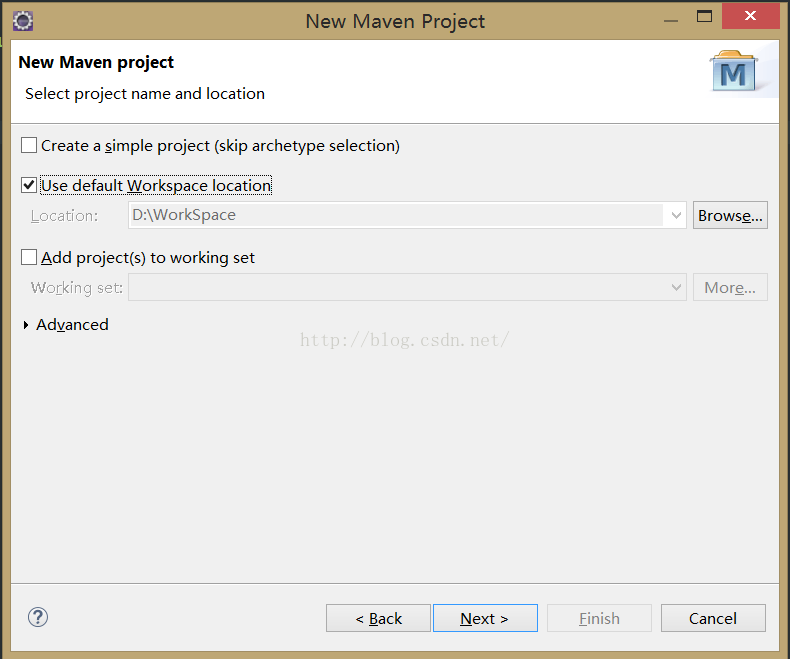The image size is (790, 659).
Task: Click the 'Select project name and location' text
Action: (x=145, y=94)
